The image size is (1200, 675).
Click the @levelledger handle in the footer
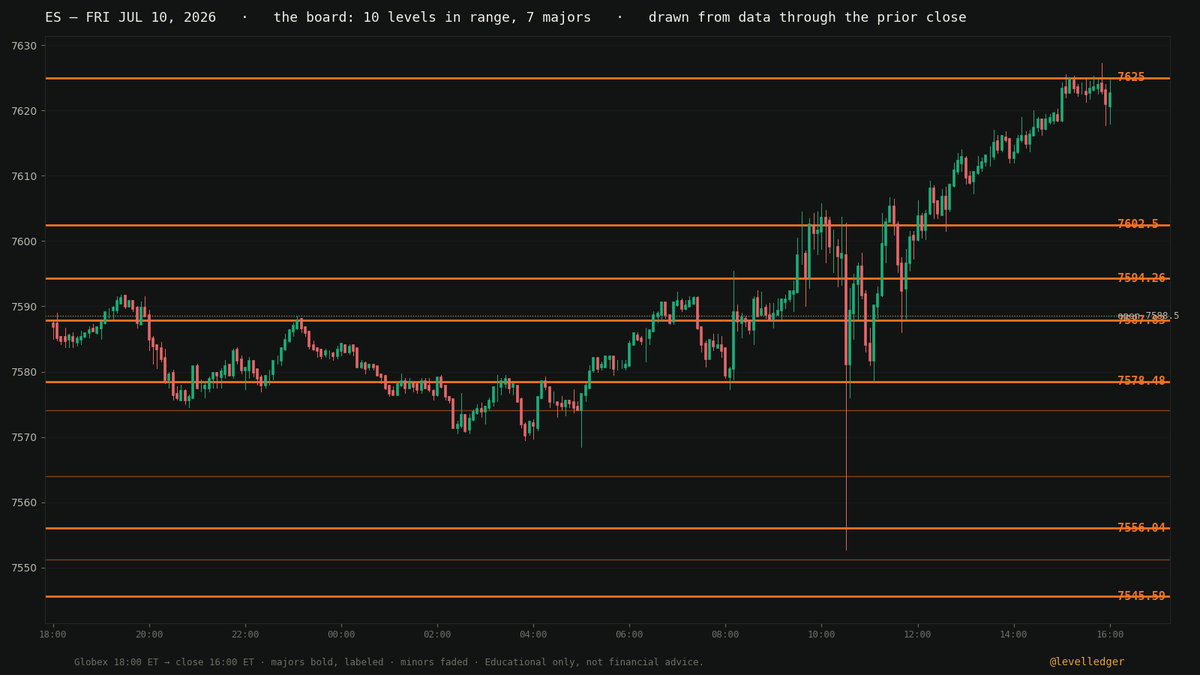[1087, 662]
